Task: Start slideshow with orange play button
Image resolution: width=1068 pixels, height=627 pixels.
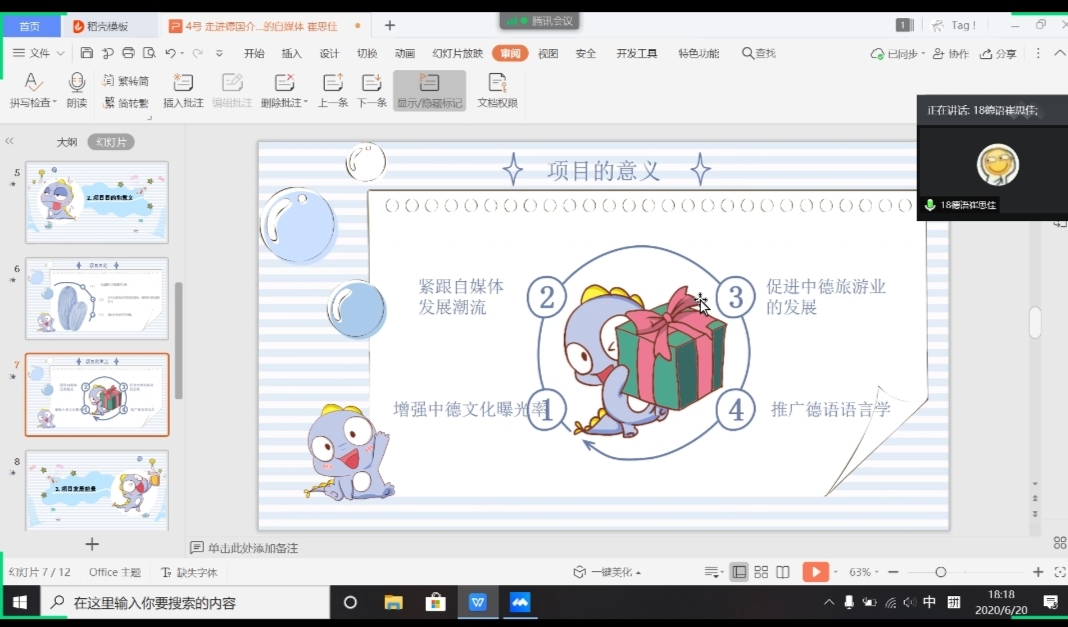Action: pyautogui.click(x=815, y=572)
